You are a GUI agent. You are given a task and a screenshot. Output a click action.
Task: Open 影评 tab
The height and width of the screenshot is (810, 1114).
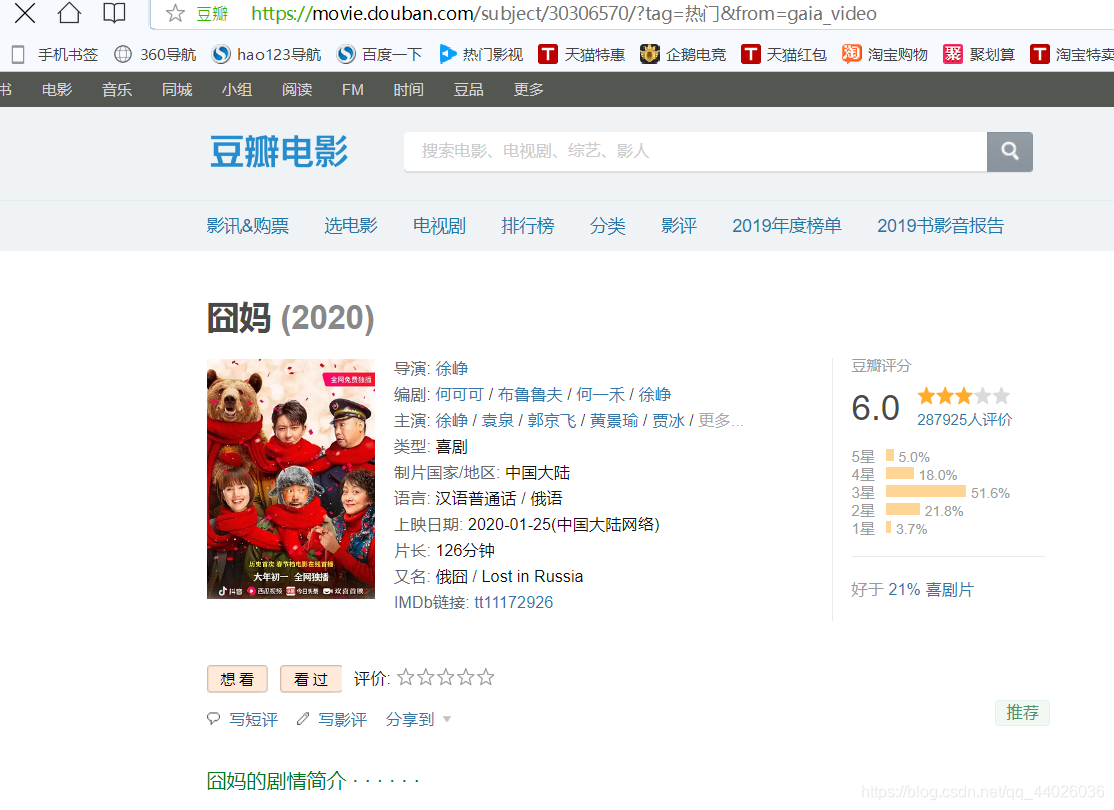678,226
